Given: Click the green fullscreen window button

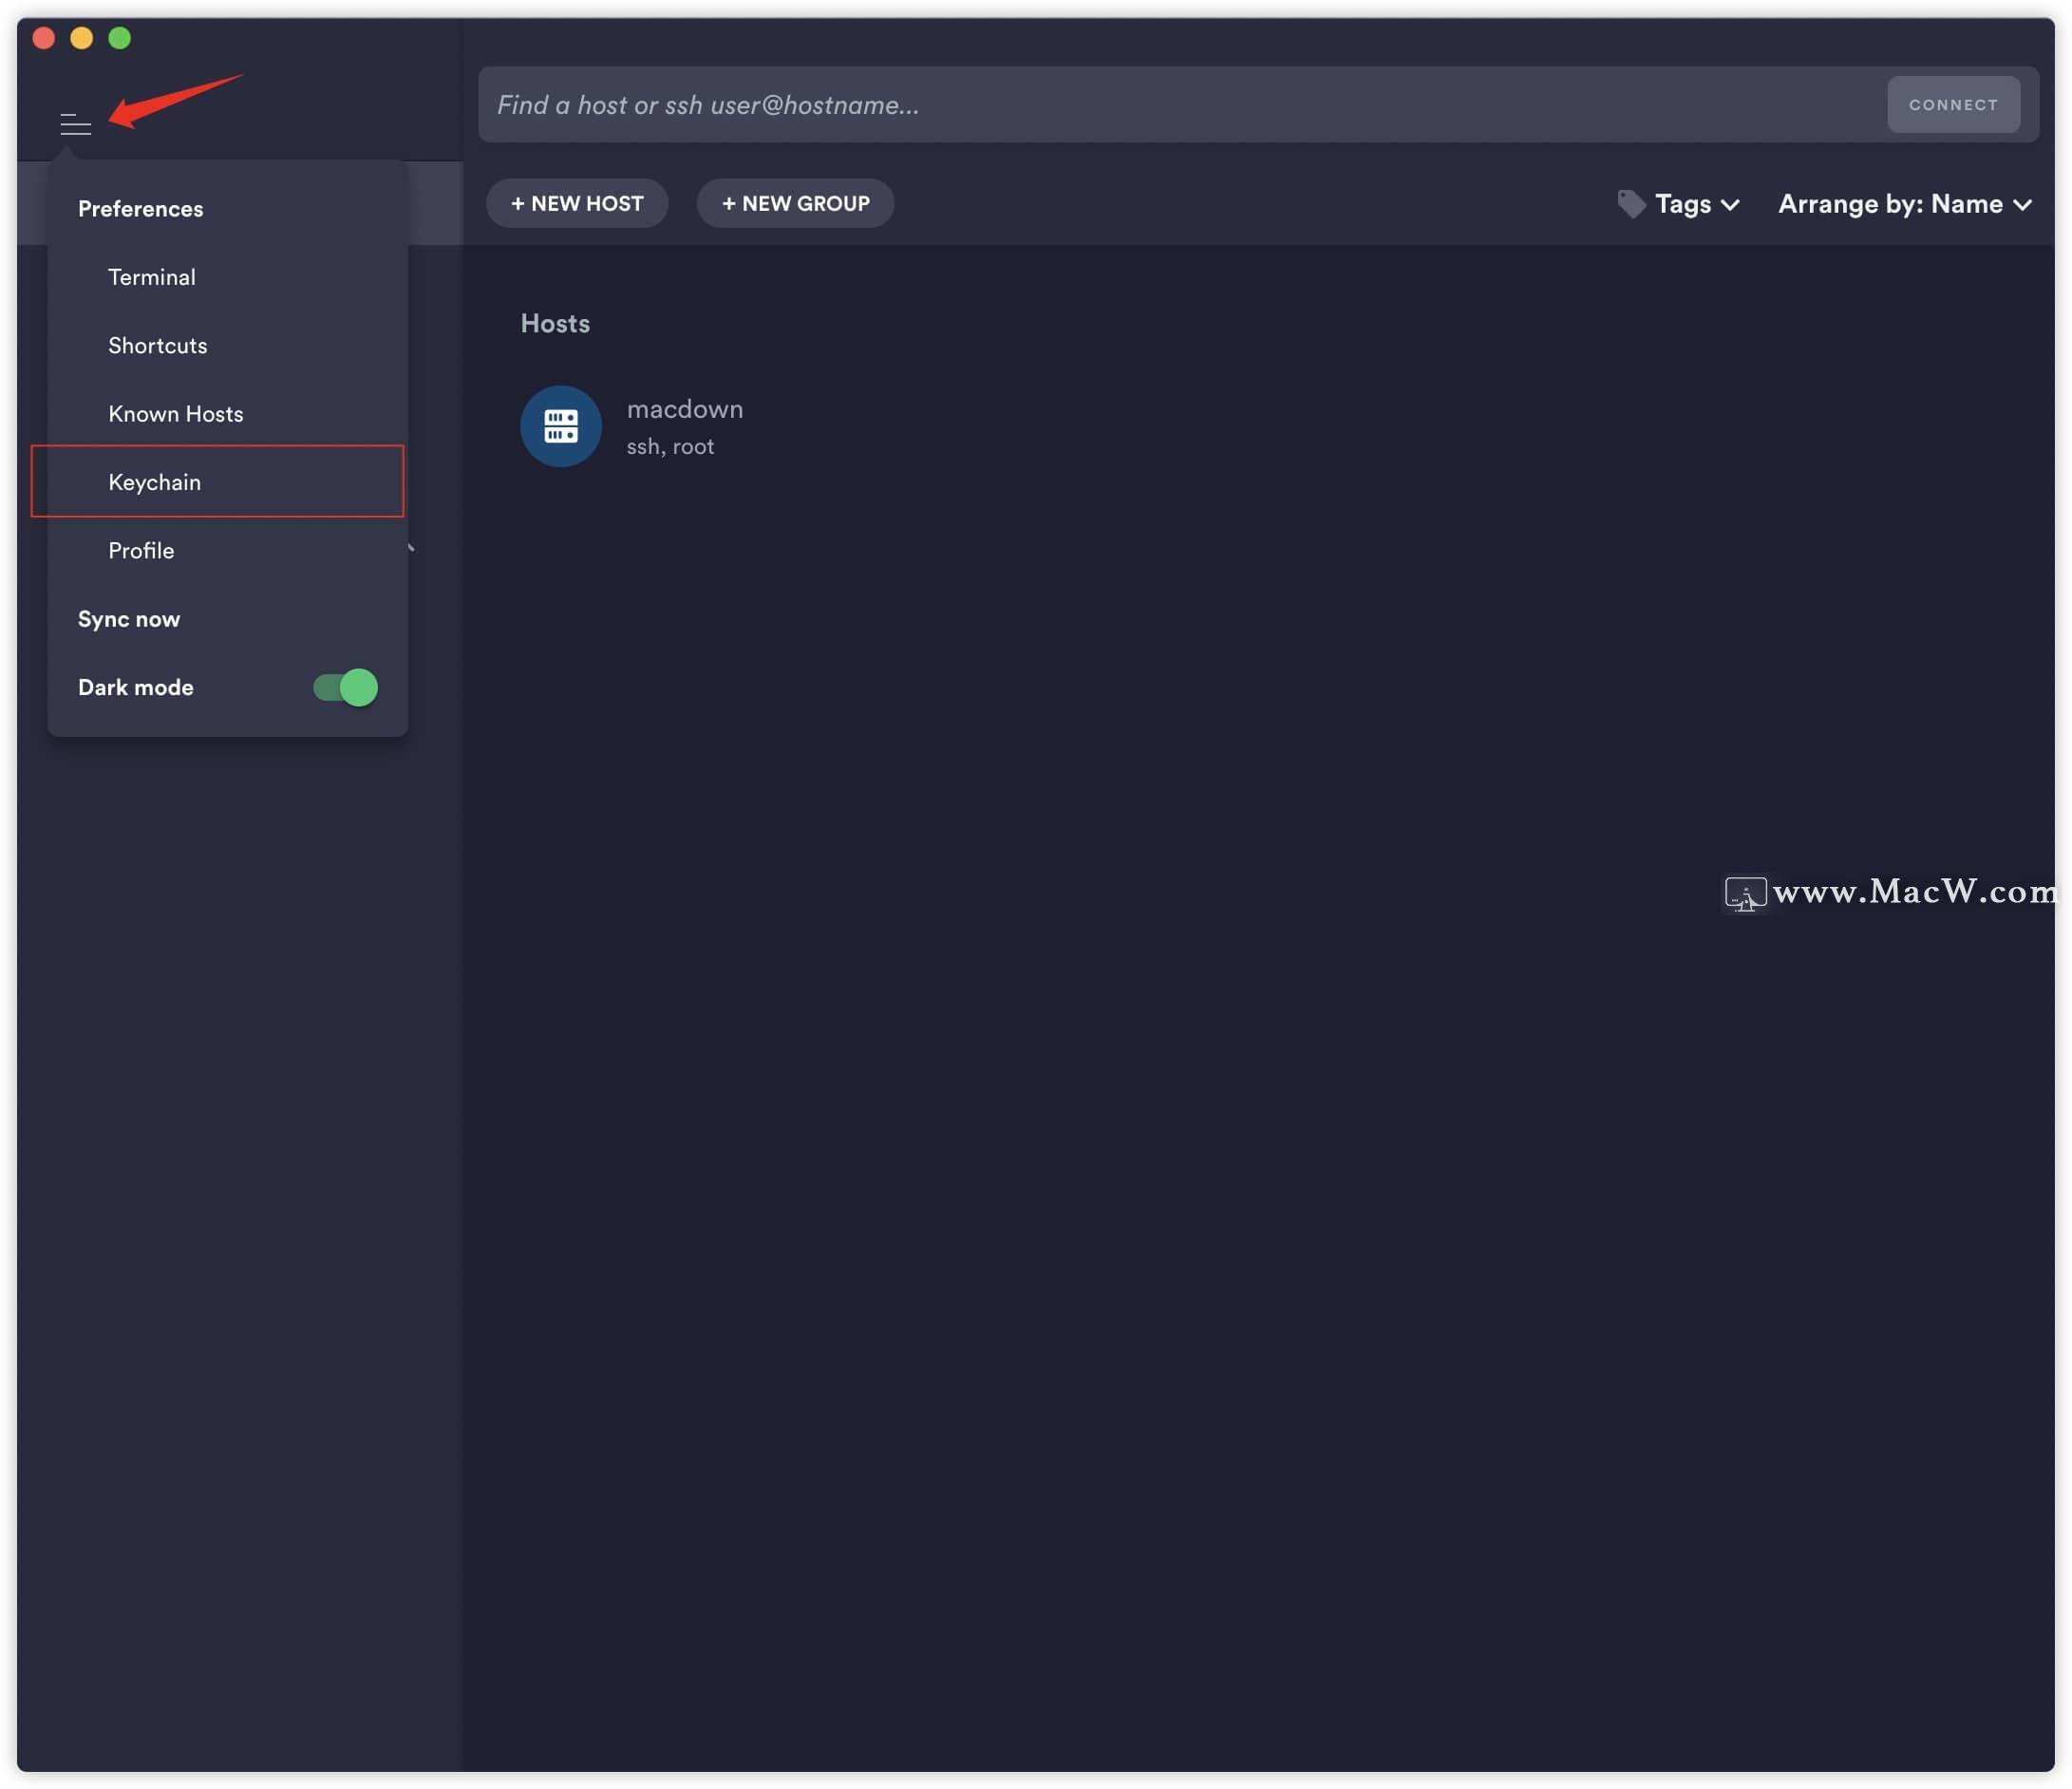Looking at the screenshot, I should point(120,38).
